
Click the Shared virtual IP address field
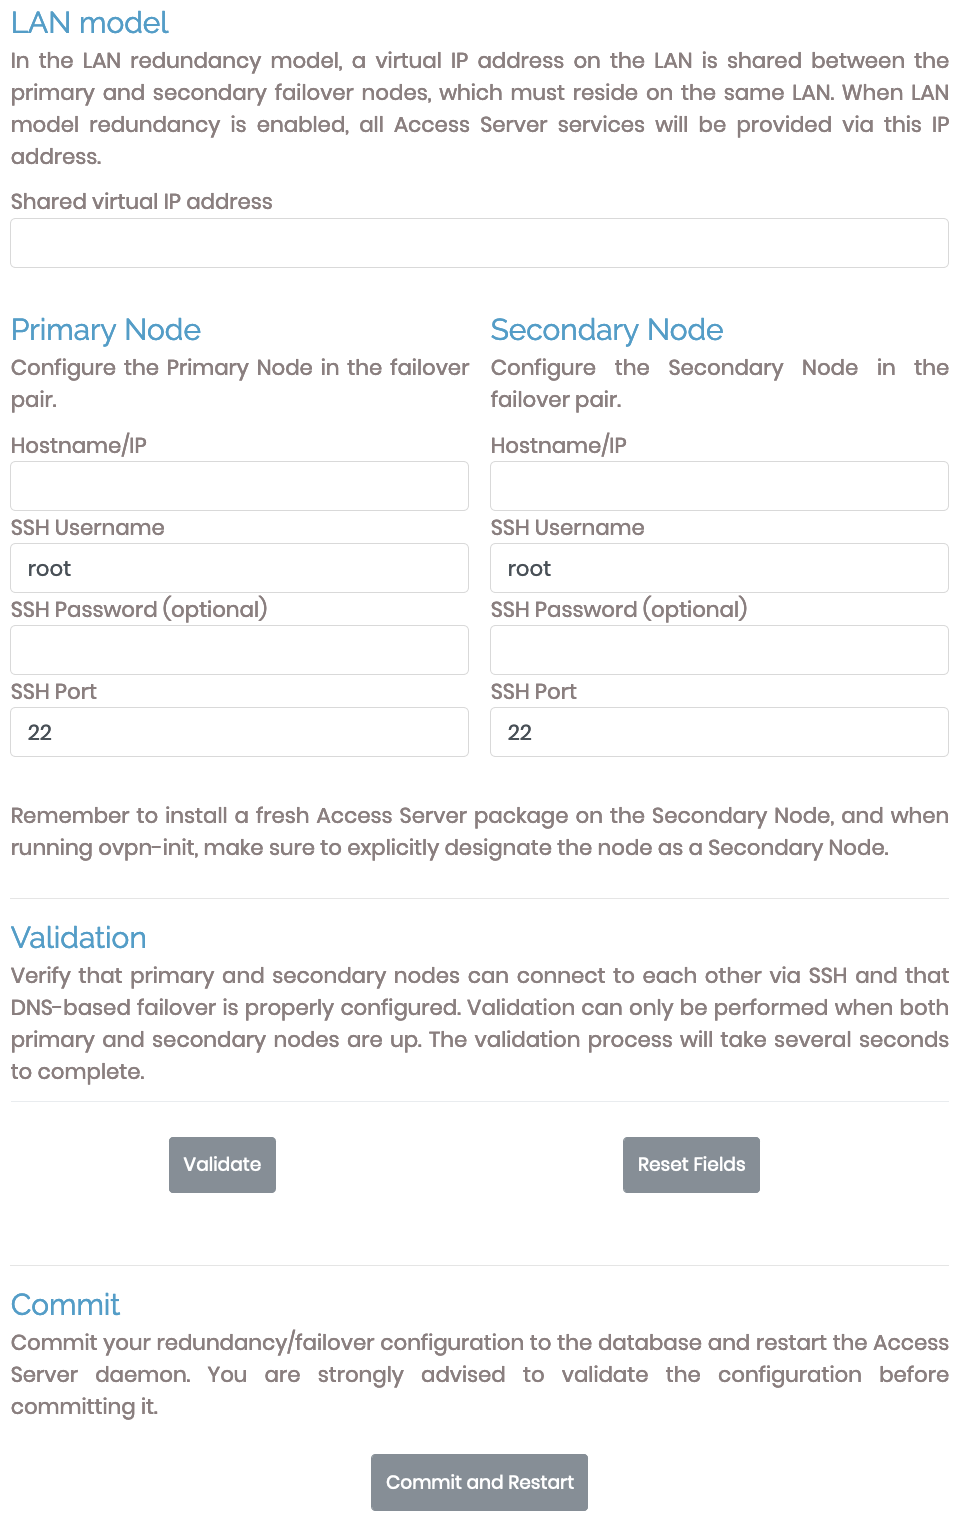[x=479, y=243]
